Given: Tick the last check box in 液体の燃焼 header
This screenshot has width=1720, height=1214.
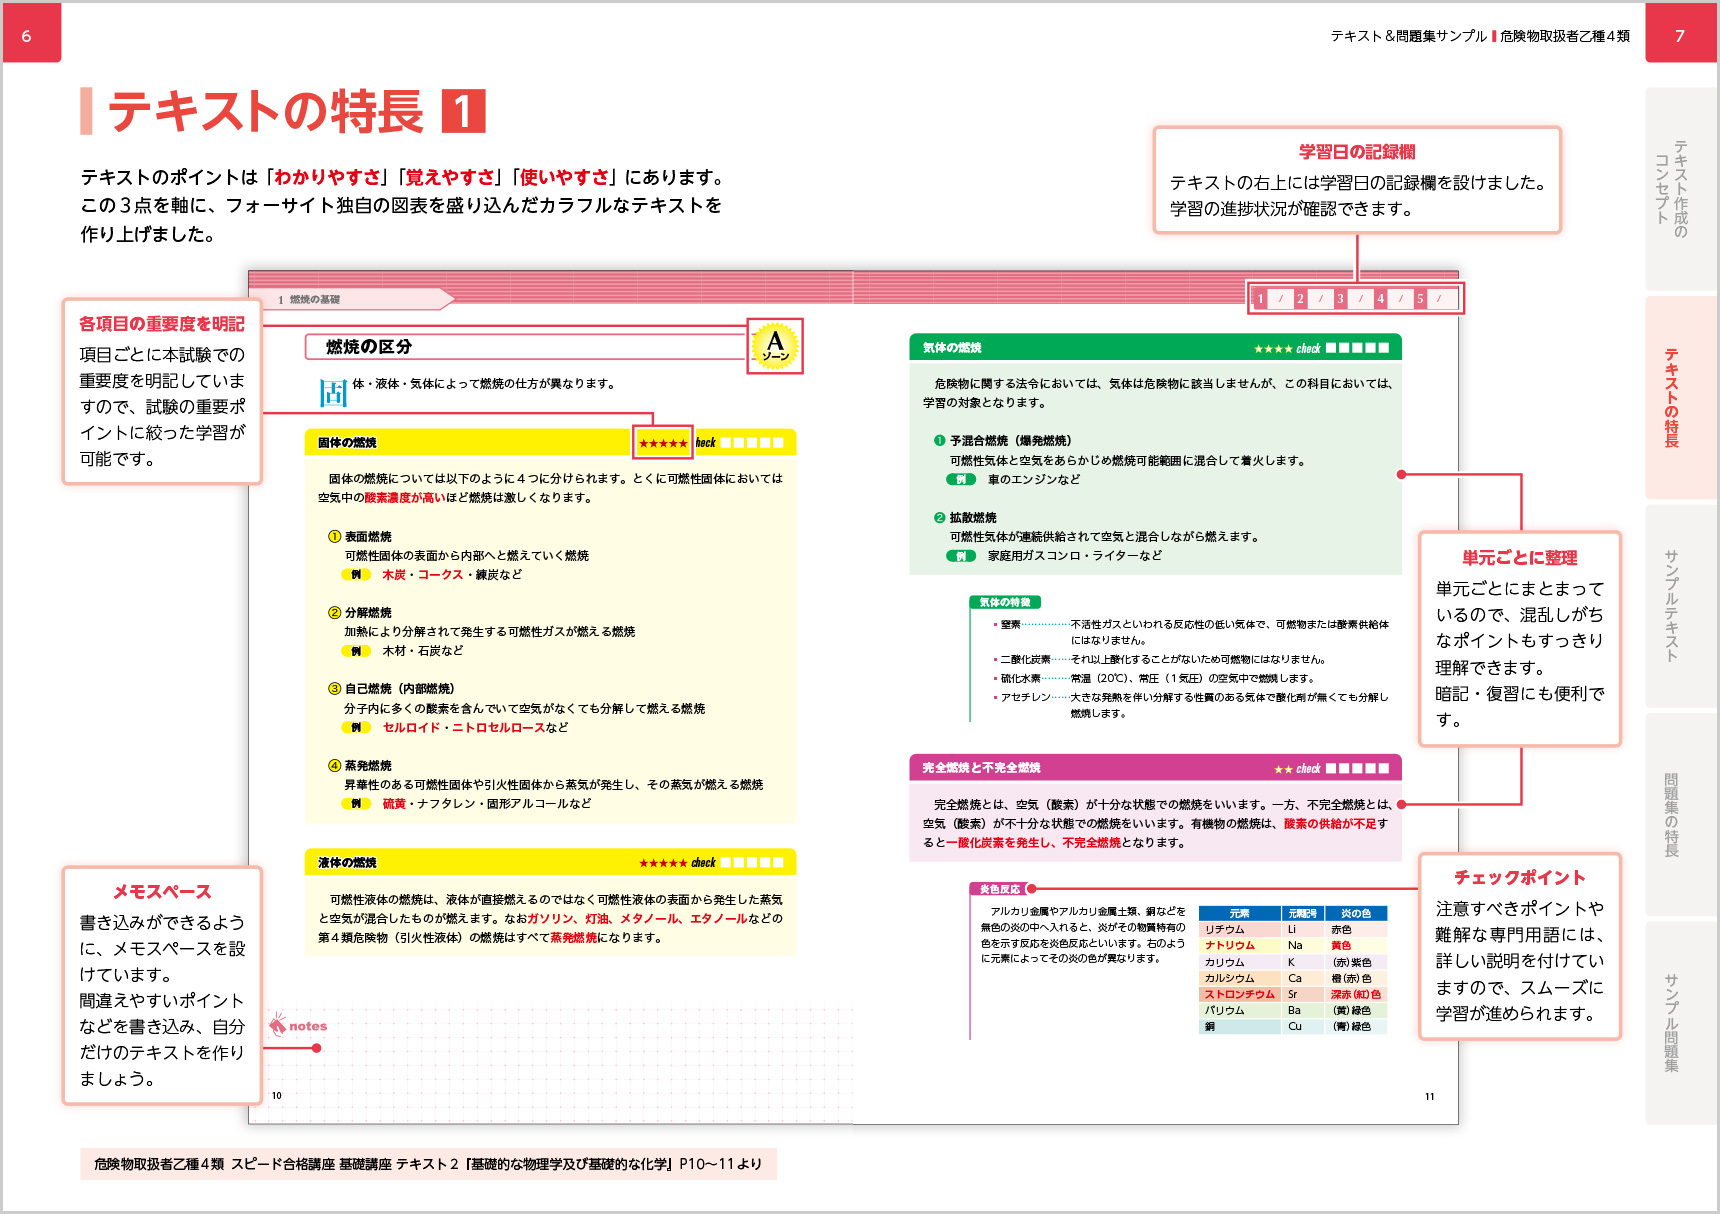Looking at the screenshot, I should [778, 862].
